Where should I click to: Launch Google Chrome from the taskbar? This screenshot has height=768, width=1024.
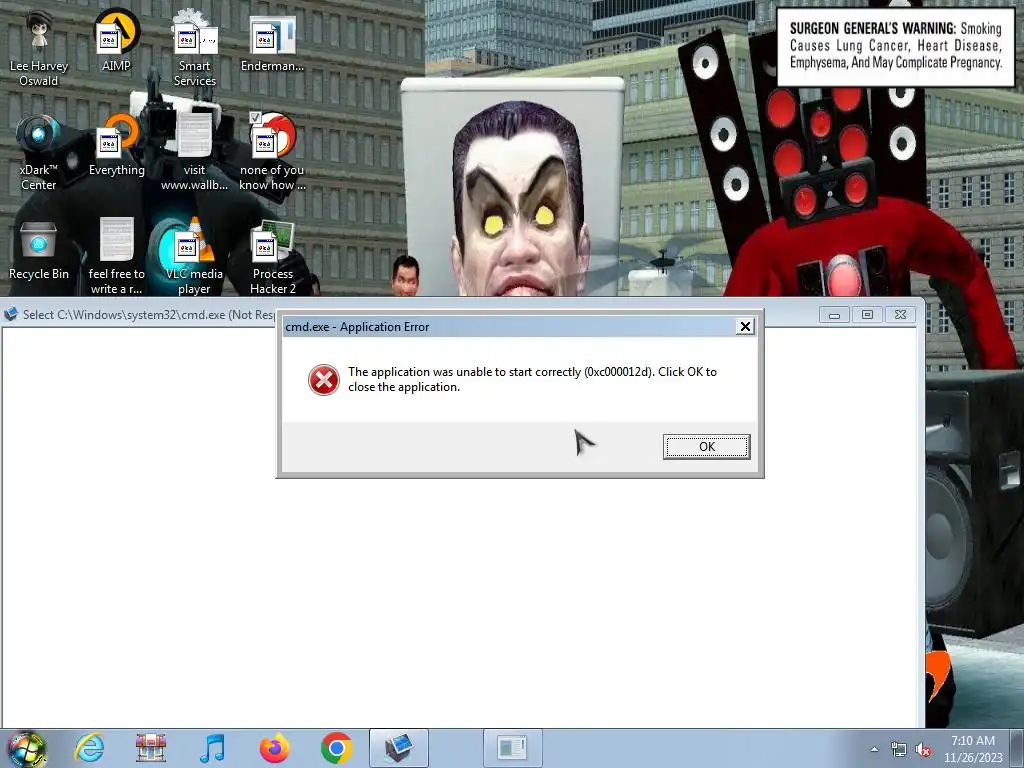[x=337, y=748]
